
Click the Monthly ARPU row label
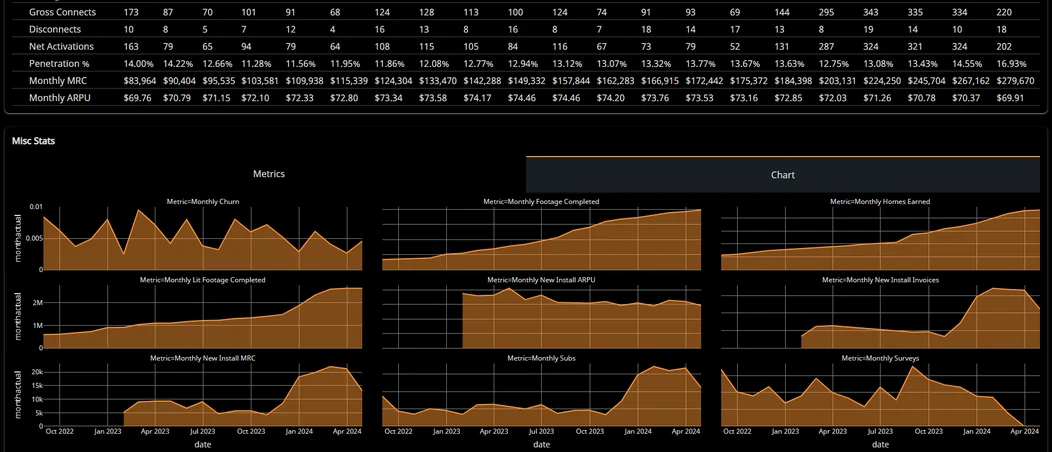coord(58,97)
